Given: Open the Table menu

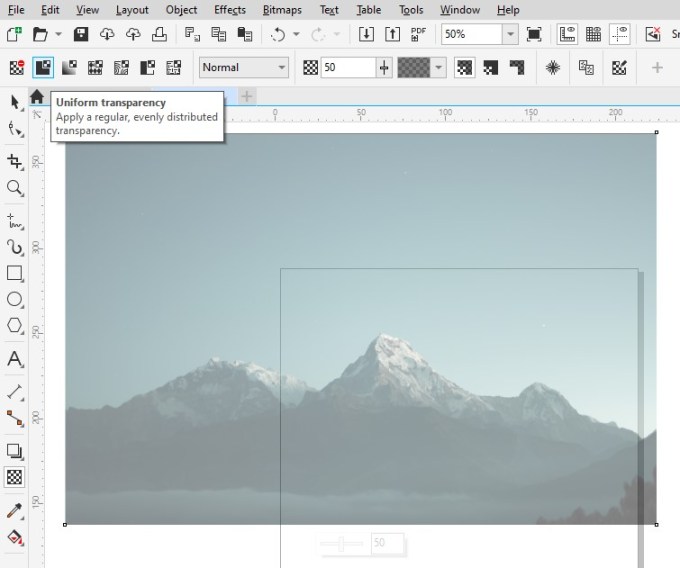Looking at the screenshot, I should tap(369, 10).
